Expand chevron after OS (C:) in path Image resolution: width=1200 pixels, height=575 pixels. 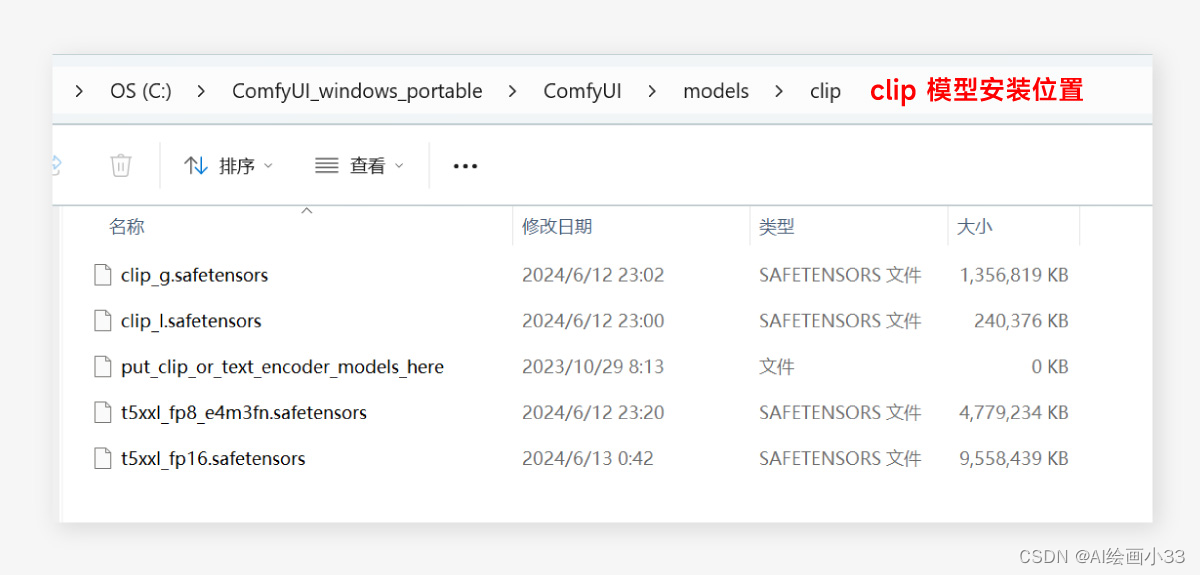point(202,91)
